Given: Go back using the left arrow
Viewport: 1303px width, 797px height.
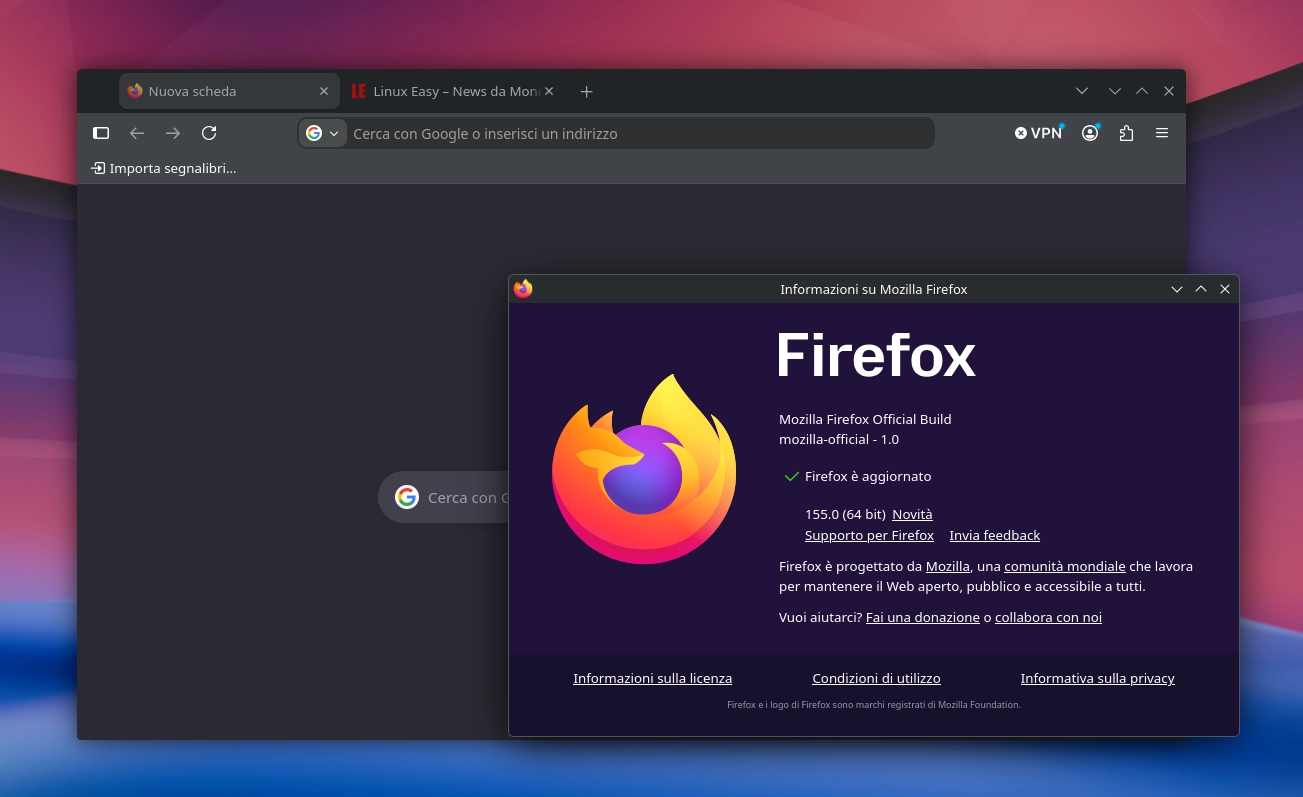Looking at the screenshot, I should 137,133.
